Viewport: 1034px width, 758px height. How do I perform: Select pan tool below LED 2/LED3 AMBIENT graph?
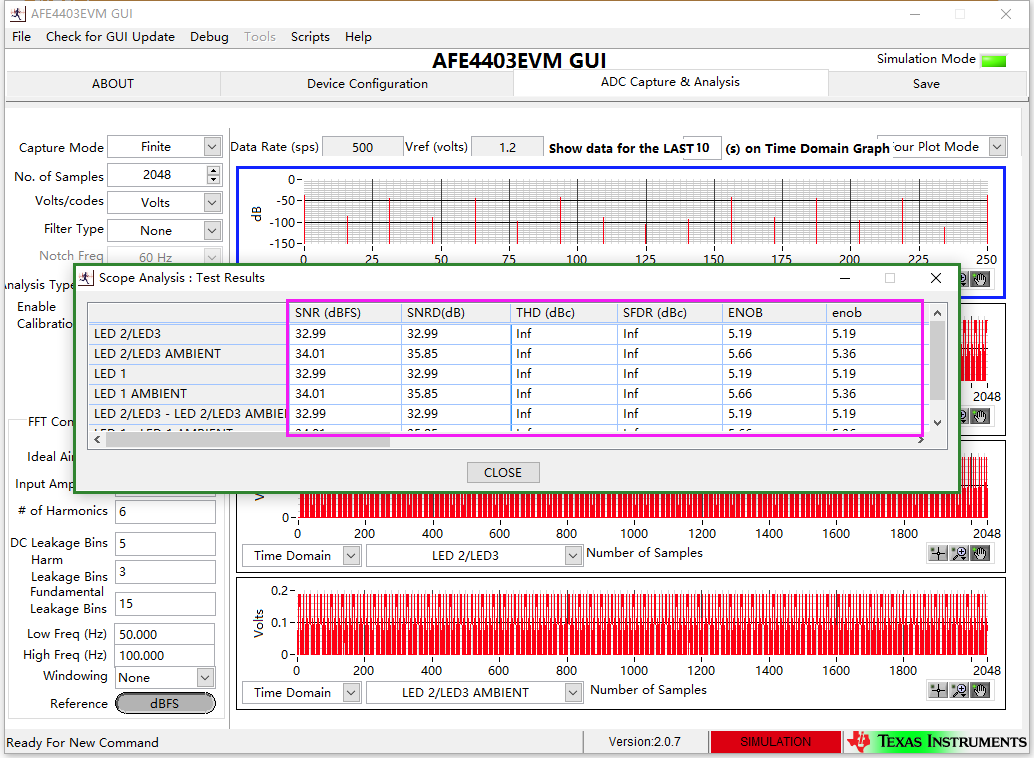tap(979, 690)
